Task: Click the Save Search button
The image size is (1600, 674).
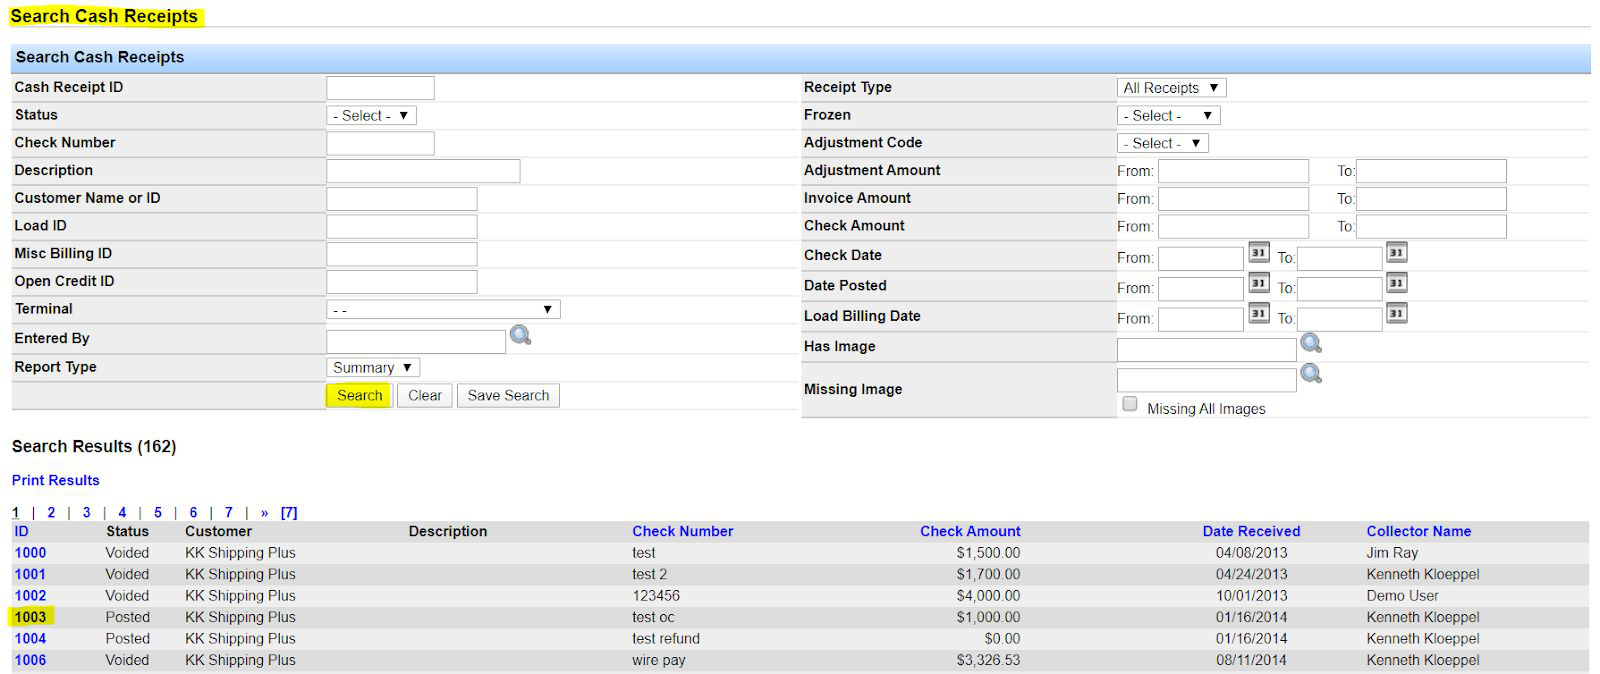Action: pos(508,395)
